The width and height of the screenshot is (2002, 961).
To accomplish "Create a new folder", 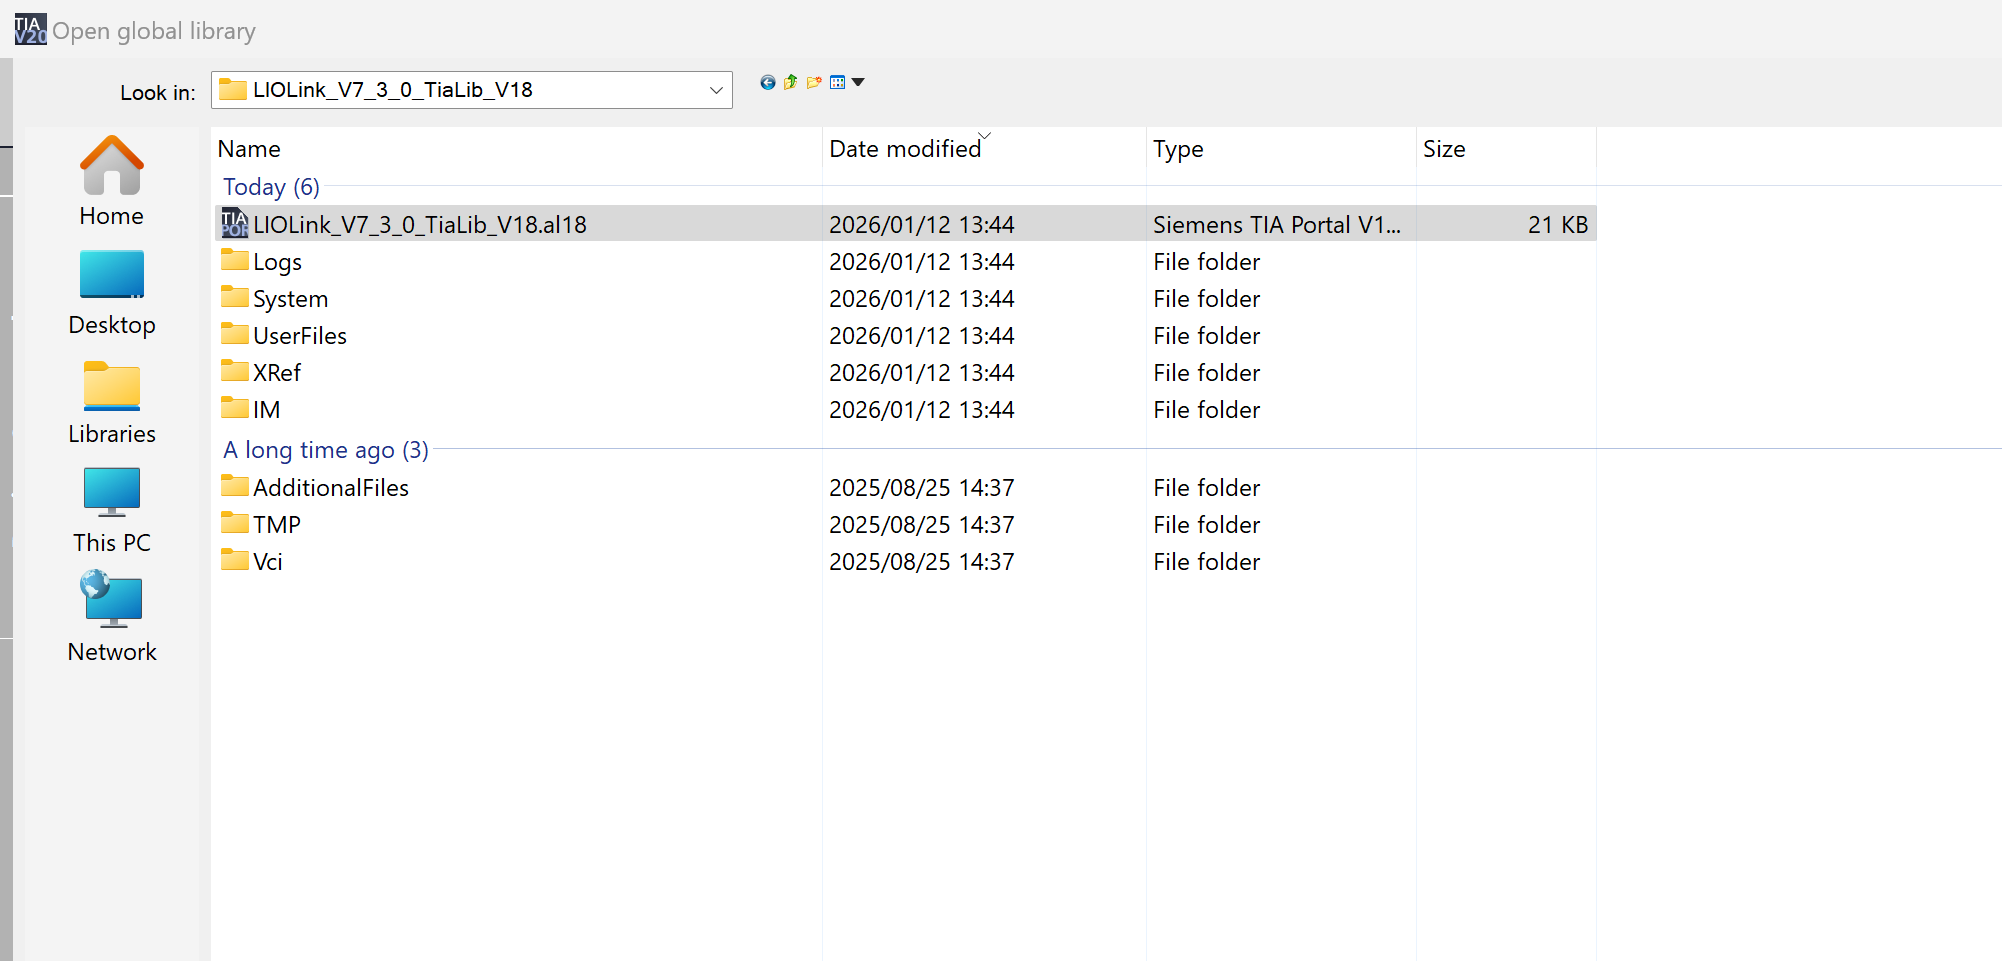I will [x=814, y=83].
